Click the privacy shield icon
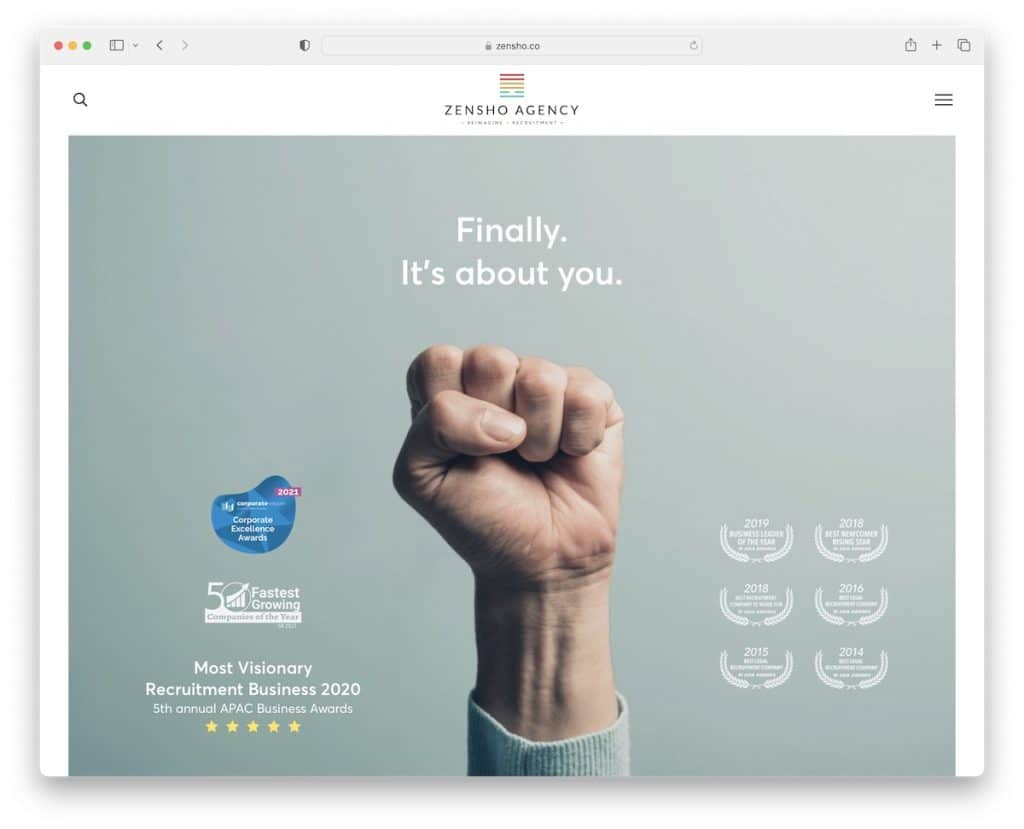The width and height of the screenshot is (1024, 829). pyautogui.click(x=304, y=45)
